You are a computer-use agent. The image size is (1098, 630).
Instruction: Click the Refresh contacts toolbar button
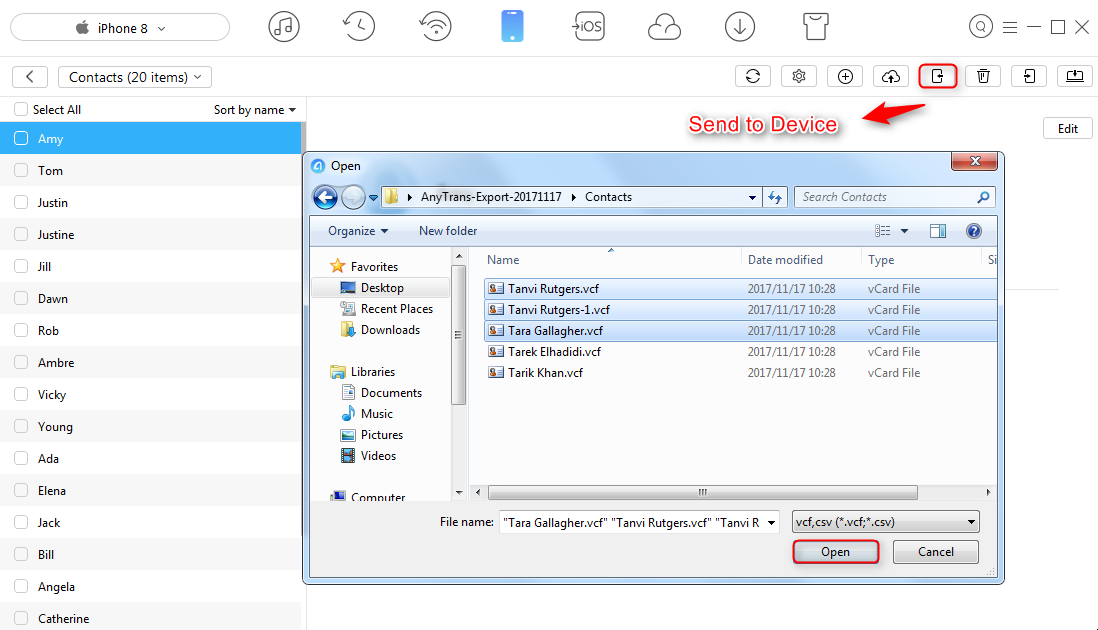coord(753,76)
